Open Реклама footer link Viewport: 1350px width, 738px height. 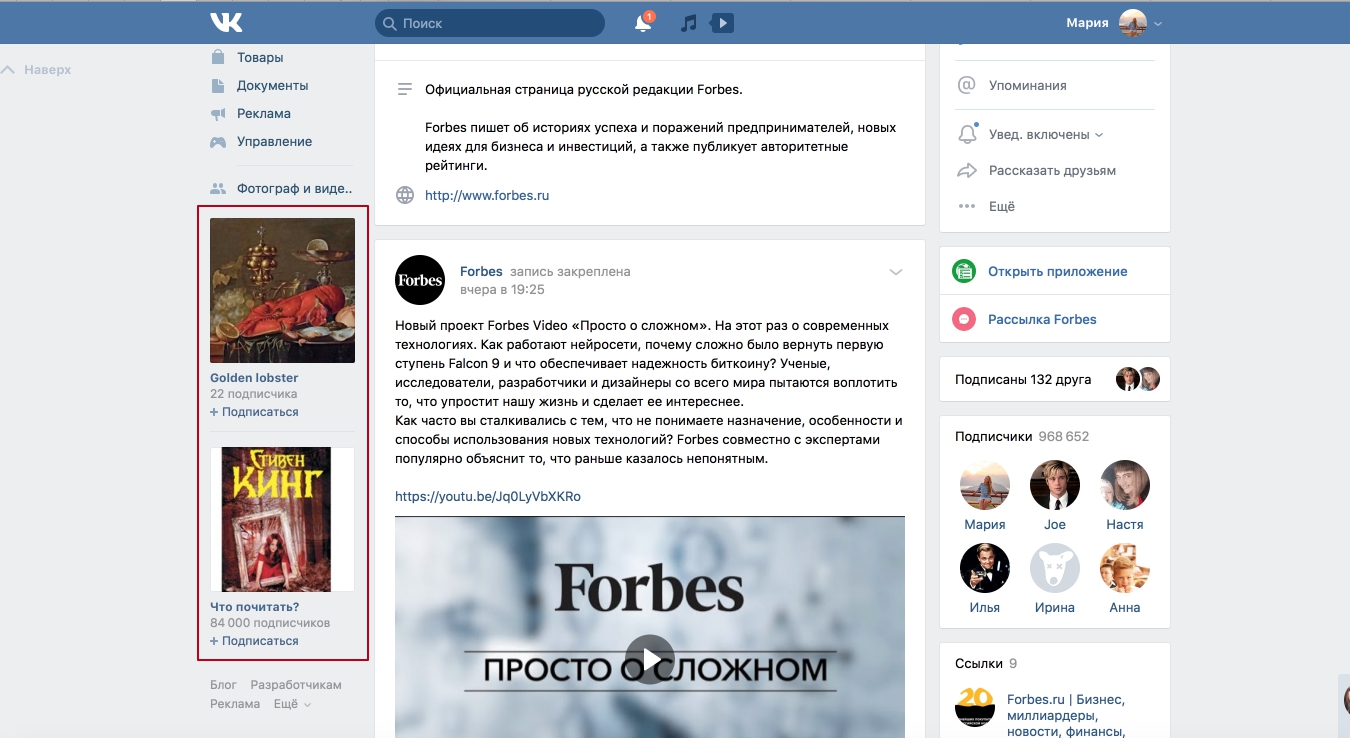[x=235, y=704]
